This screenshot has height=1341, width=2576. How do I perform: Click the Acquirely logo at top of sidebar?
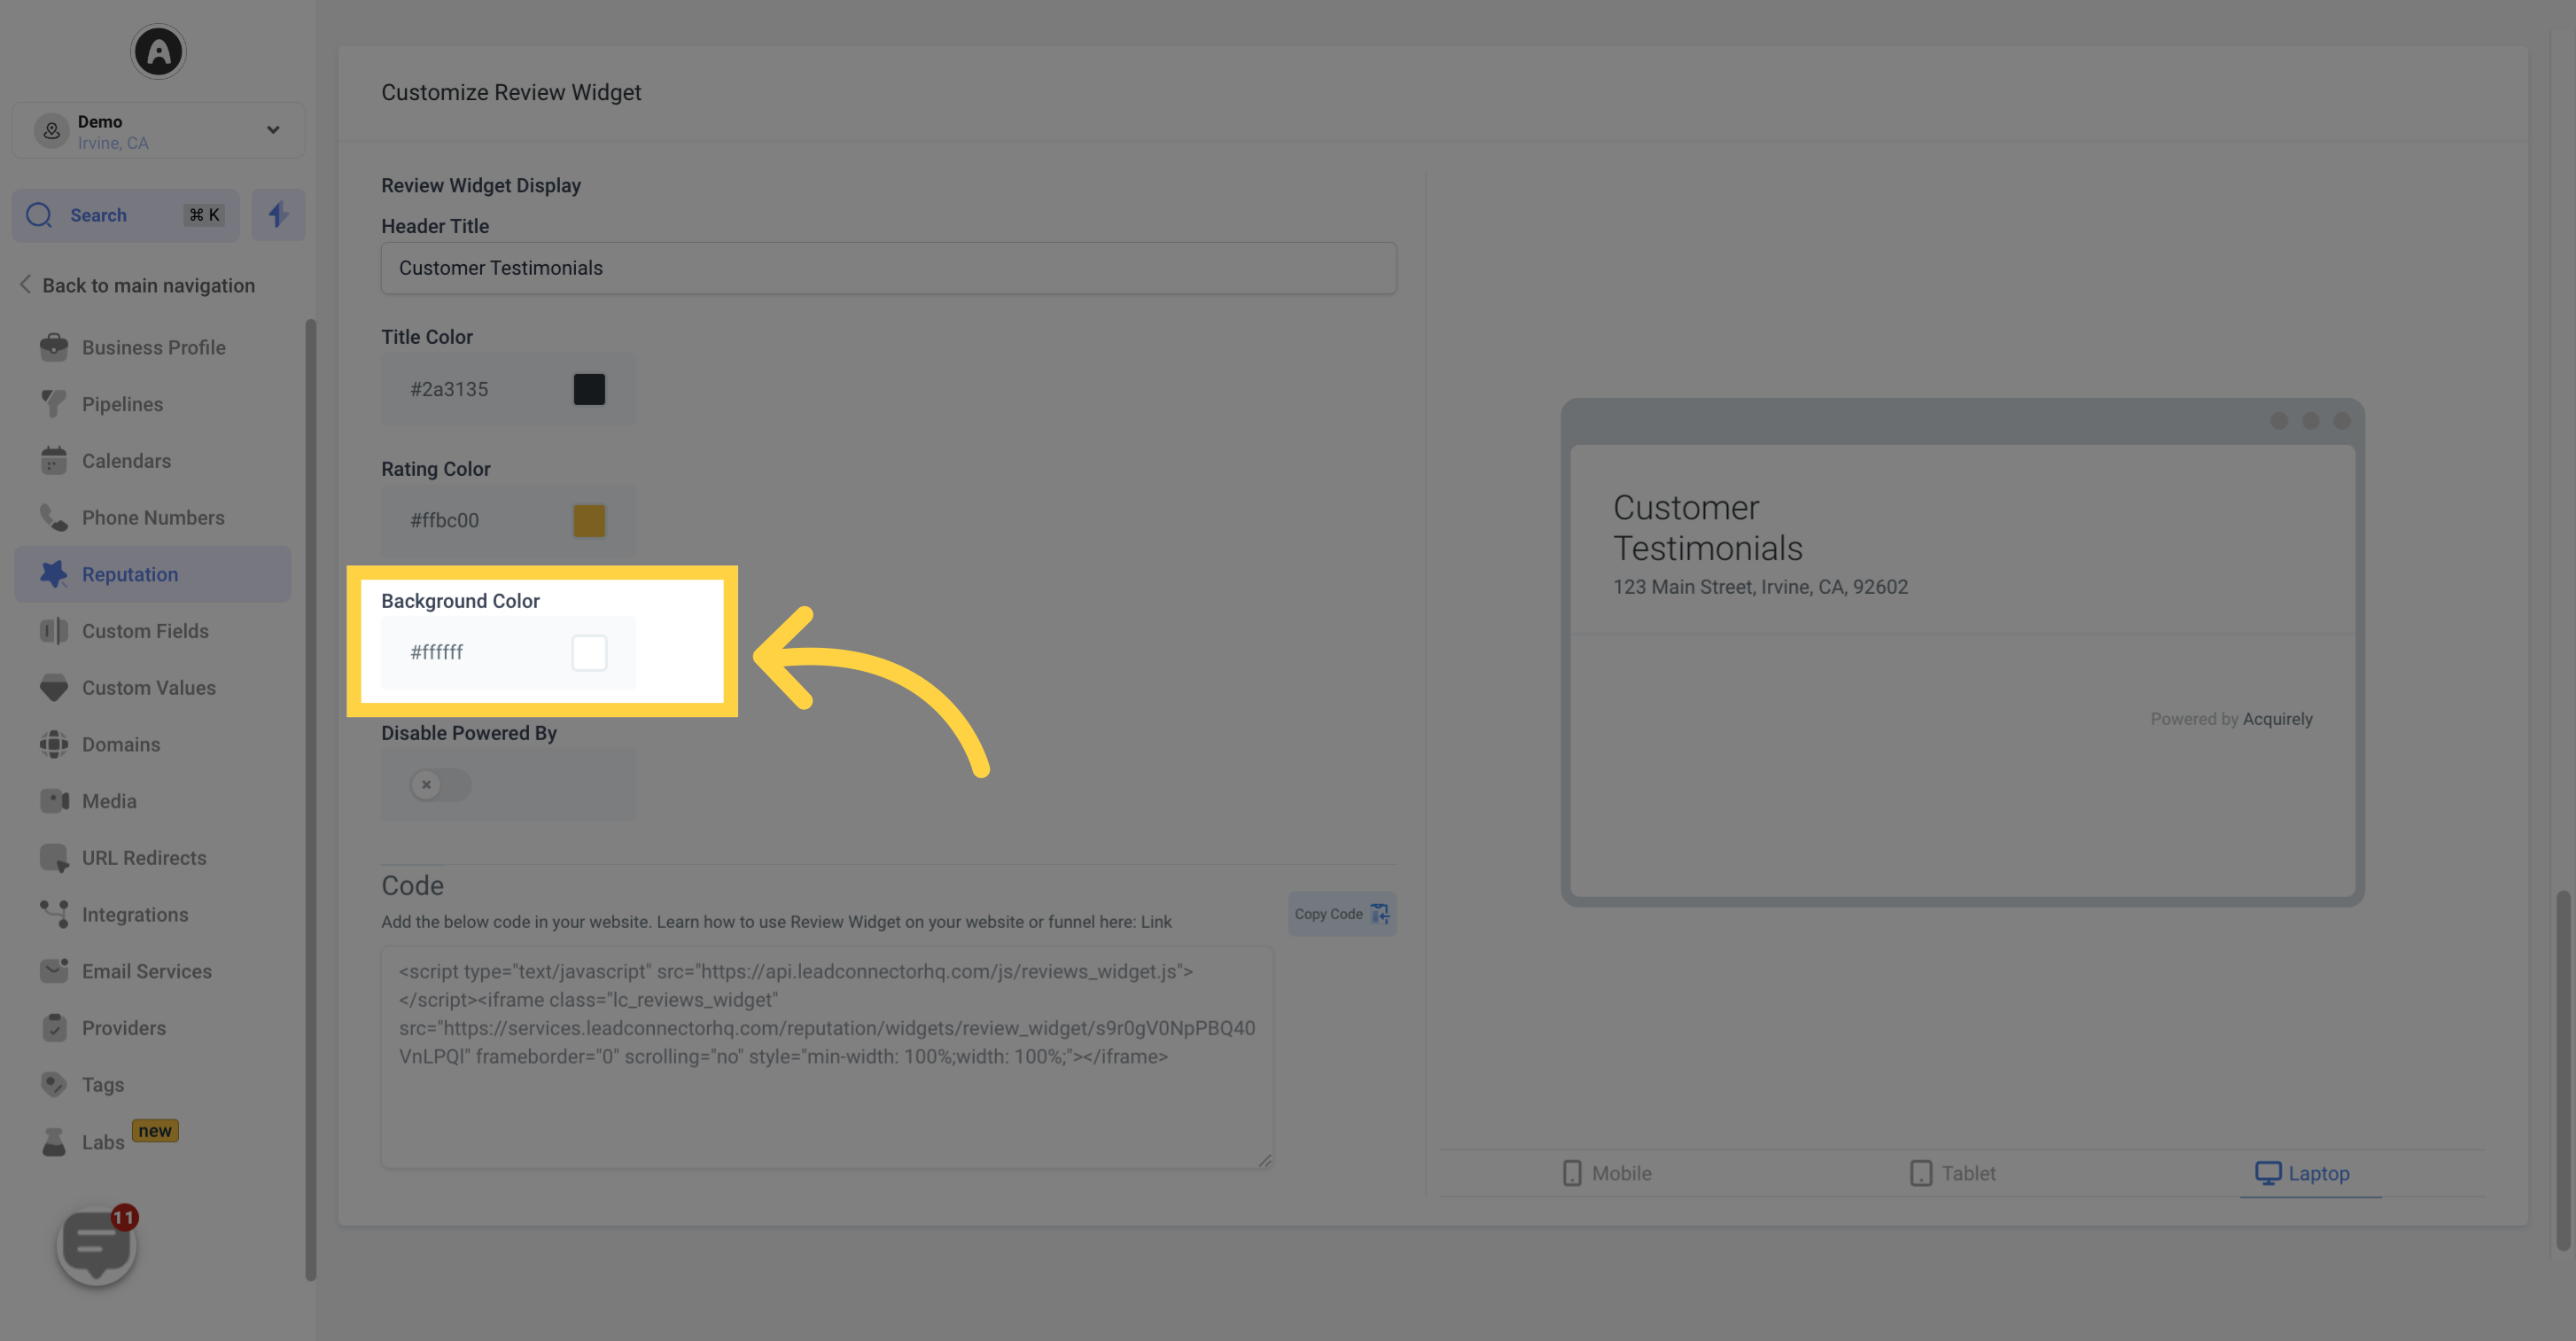coord(158,52)
